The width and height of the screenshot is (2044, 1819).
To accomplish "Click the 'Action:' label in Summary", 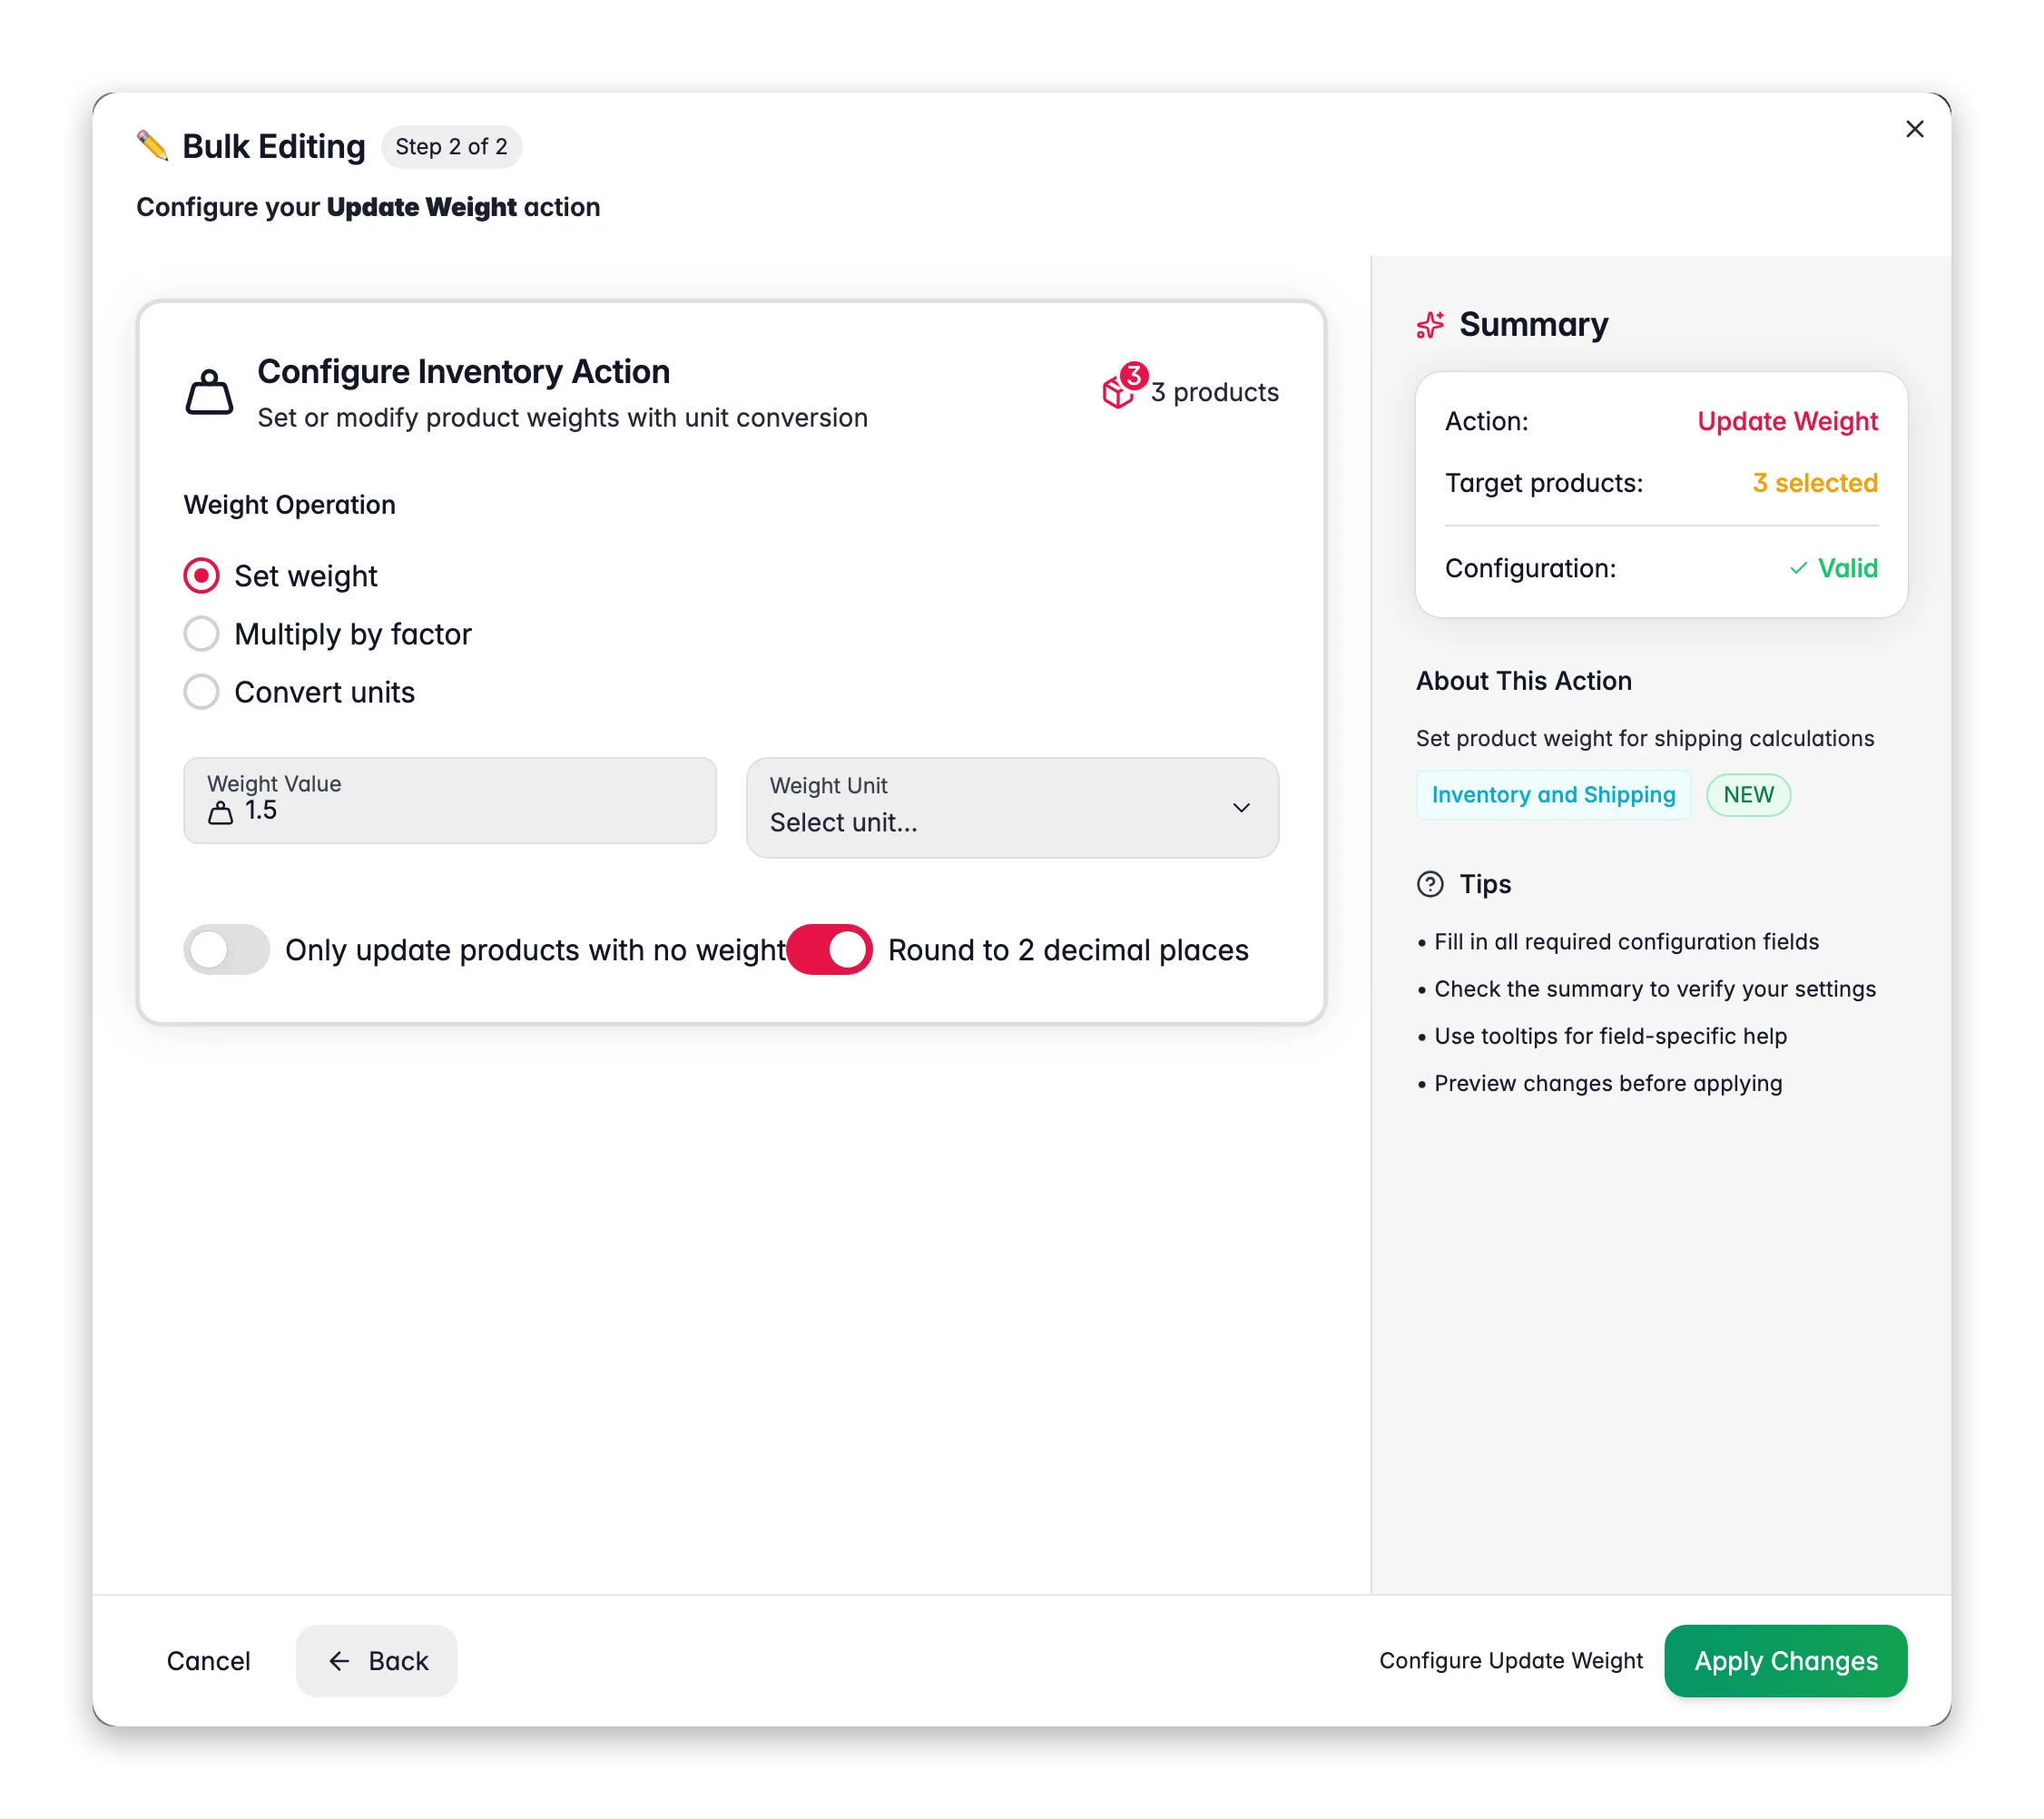I will click(x=1486, y=421).
